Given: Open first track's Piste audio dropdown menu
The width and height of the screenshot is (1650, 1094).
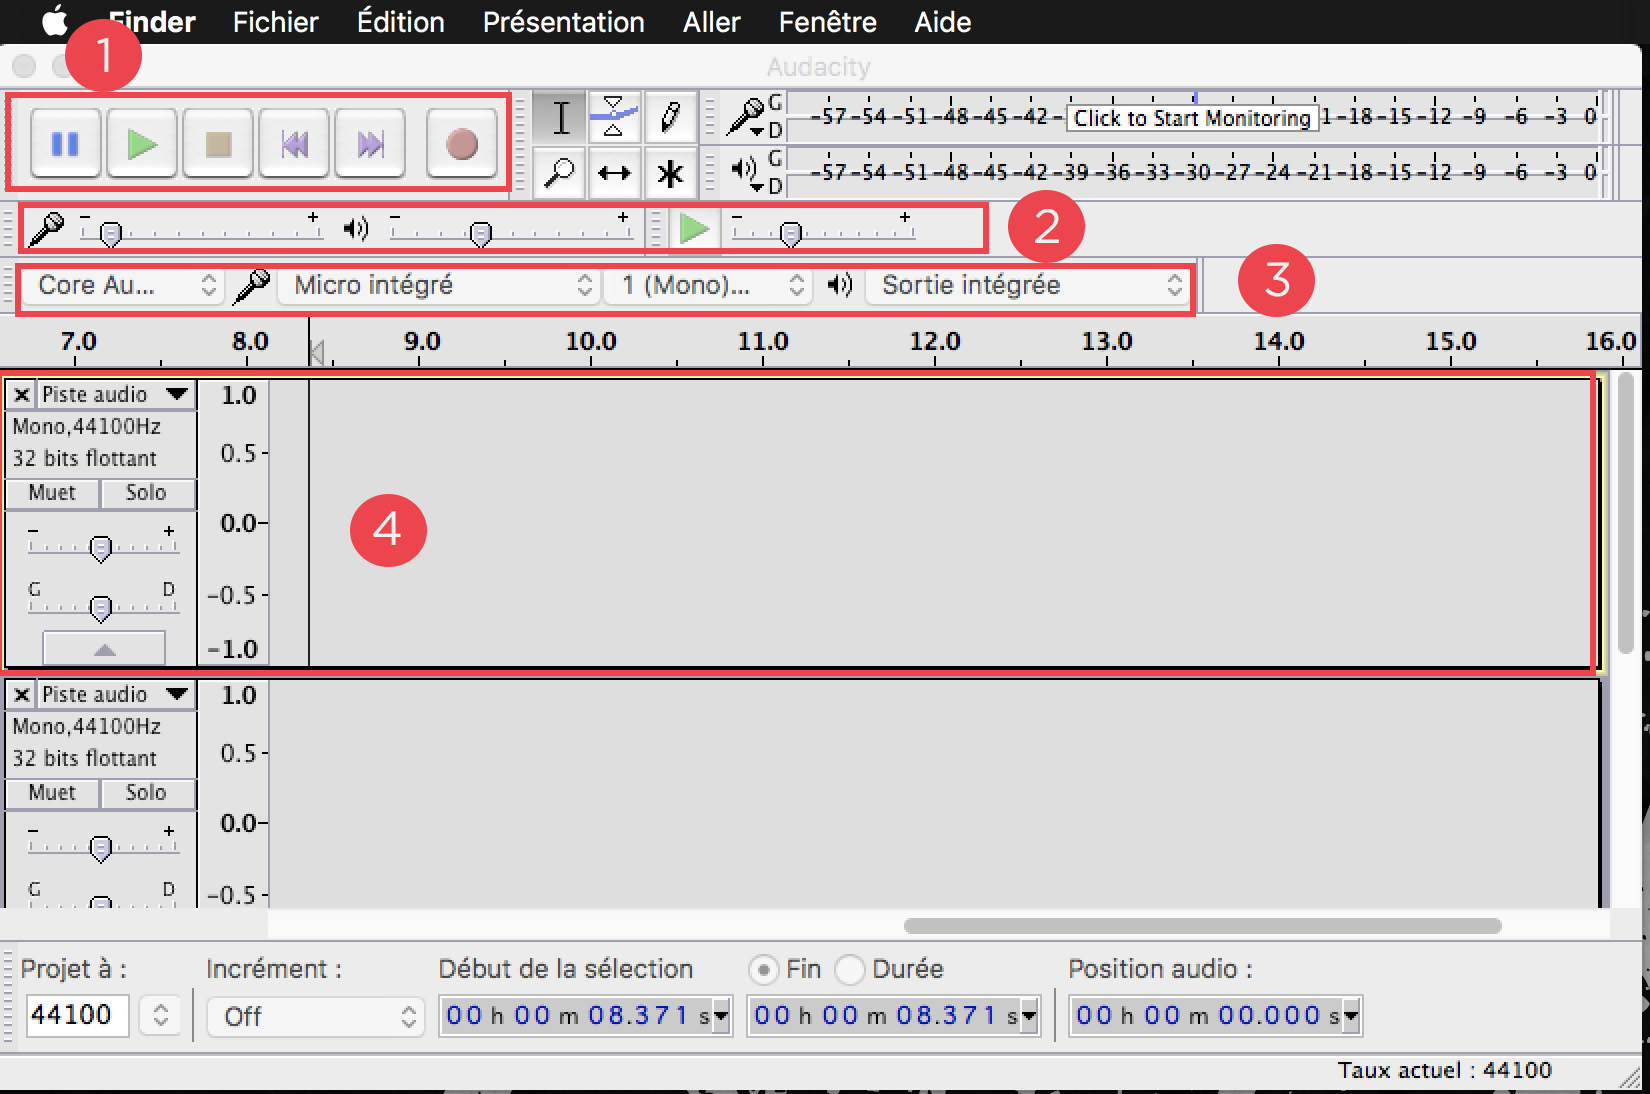Looking at the screenshot, I should point(115,395).
